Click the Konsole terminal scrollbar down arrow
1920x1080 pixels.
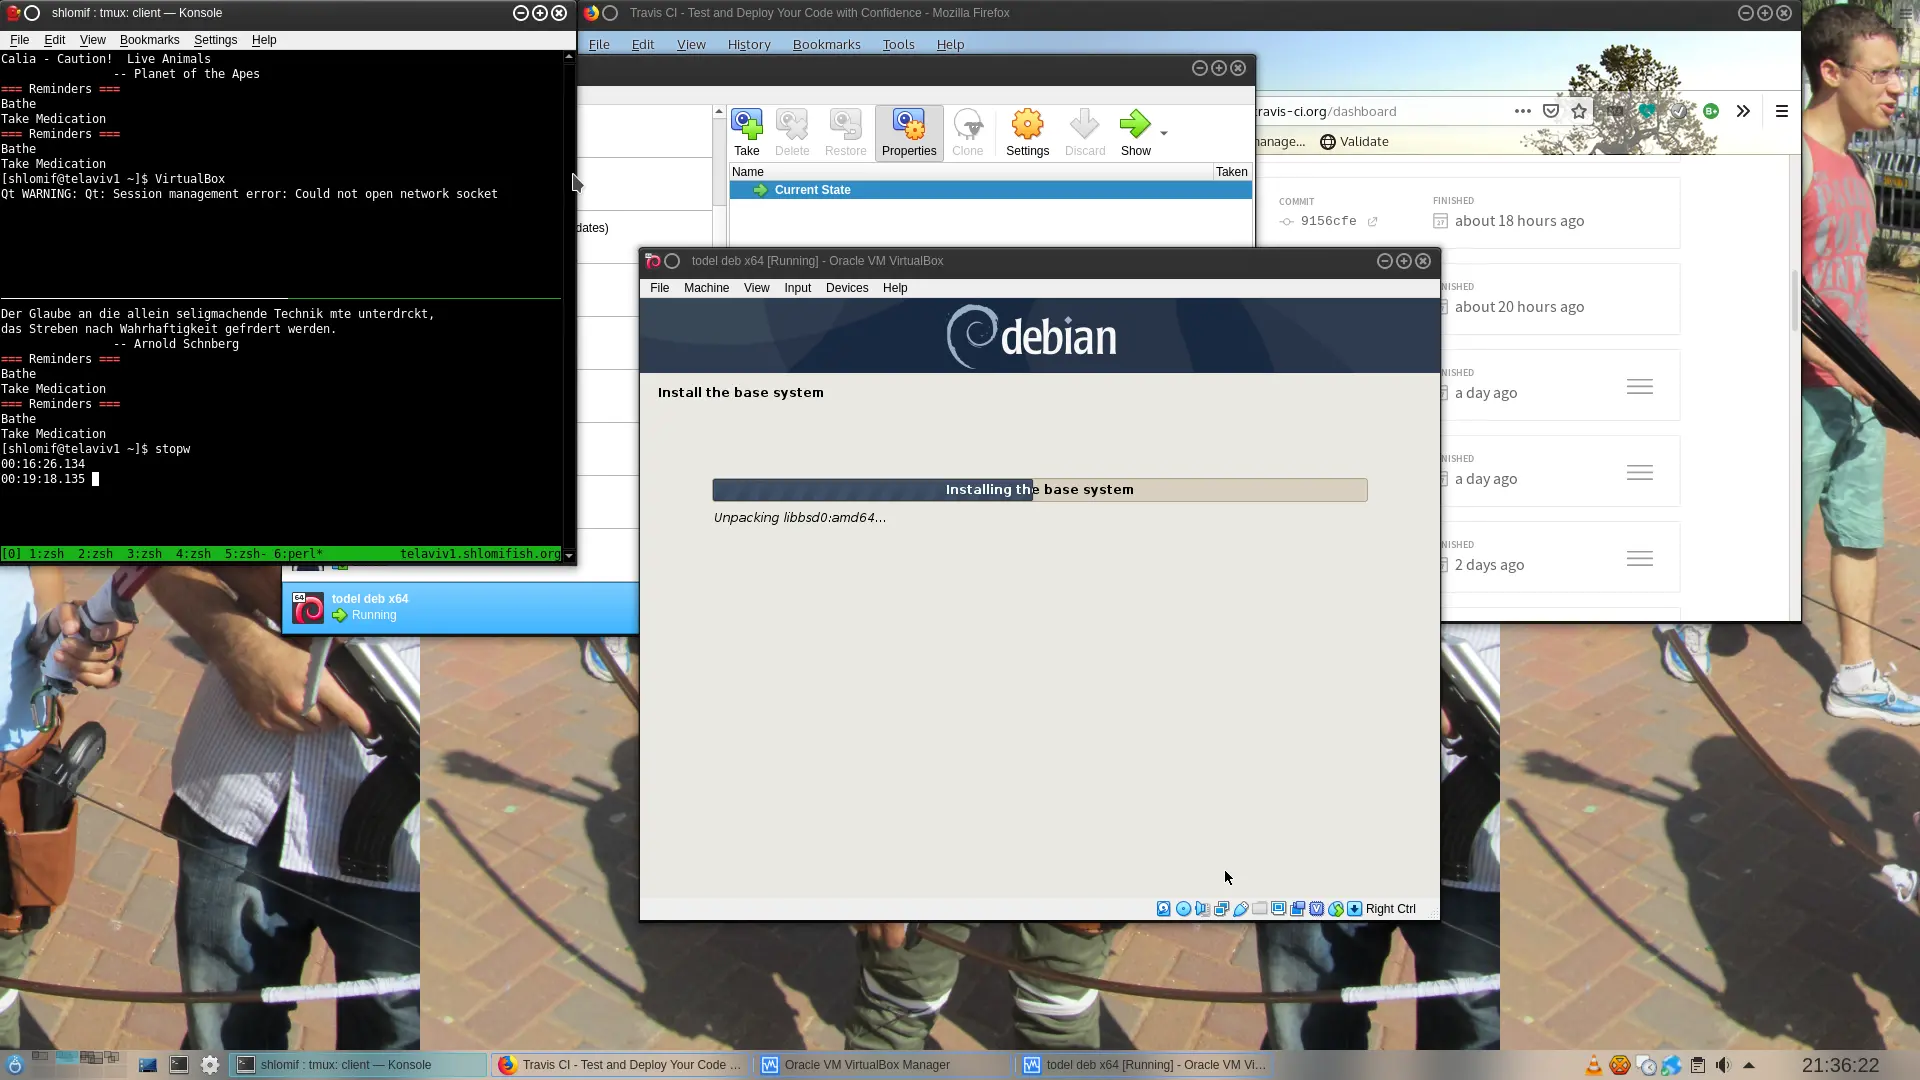[569, 556]
